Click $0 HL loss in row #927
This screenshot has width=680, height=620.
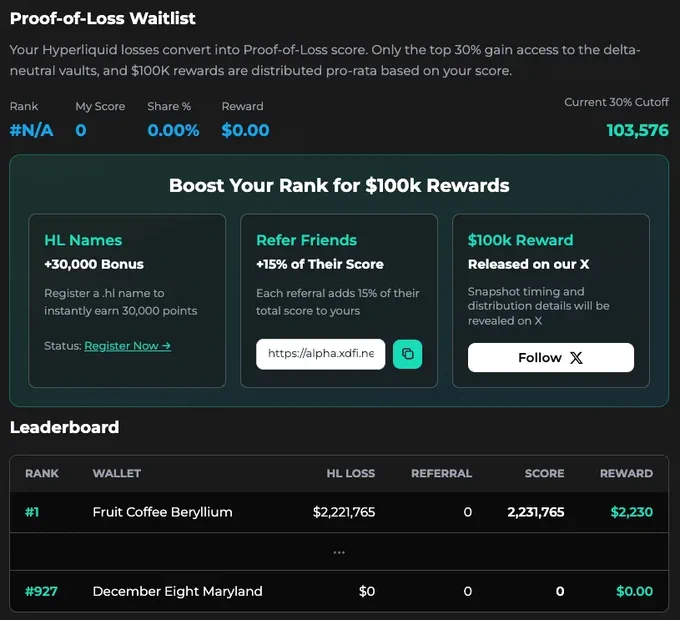click(x=367, y=591)
